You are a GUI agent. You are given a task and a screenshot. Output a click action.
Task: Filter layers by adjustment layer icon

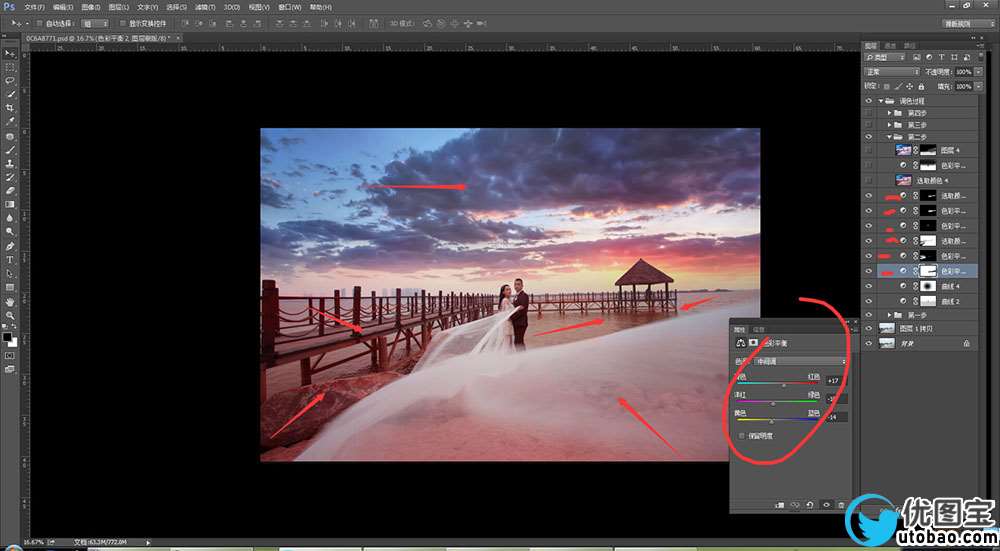click(927, 58)
